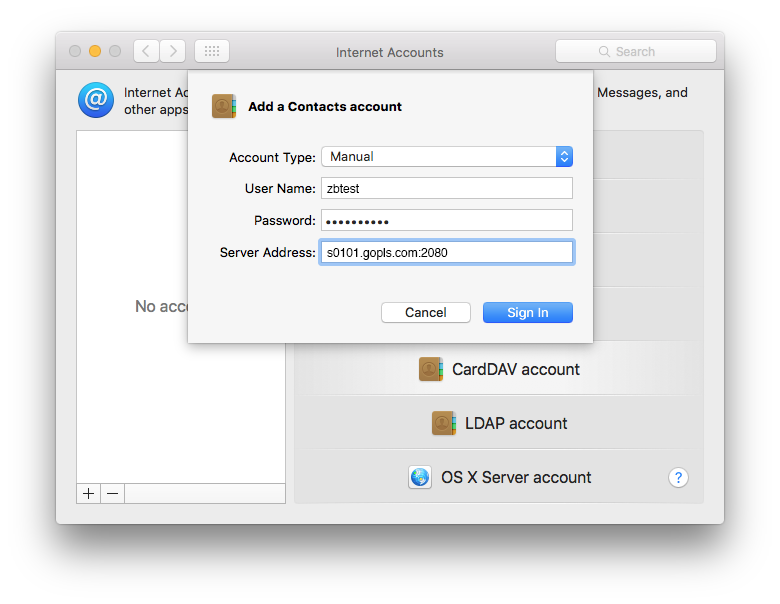Open the Account Type dropdown
The width and height of the screenshot is (780, 604).
pos(446,156)
